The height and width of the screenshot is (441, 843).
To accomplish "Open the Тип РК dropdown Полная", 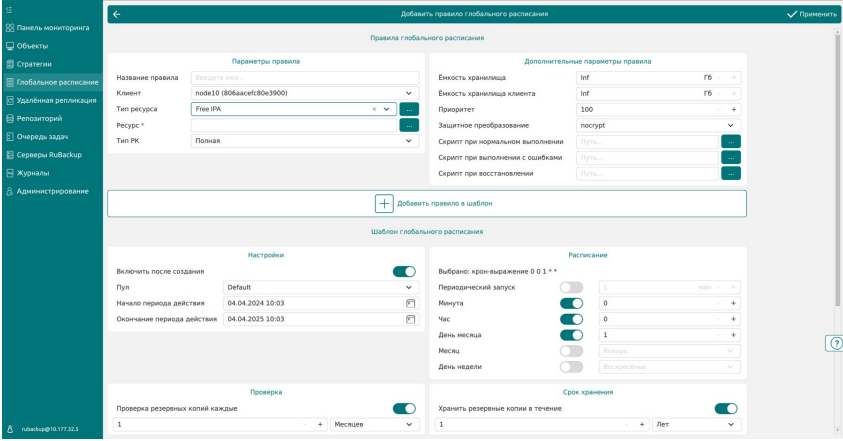I will coord(305,141).
